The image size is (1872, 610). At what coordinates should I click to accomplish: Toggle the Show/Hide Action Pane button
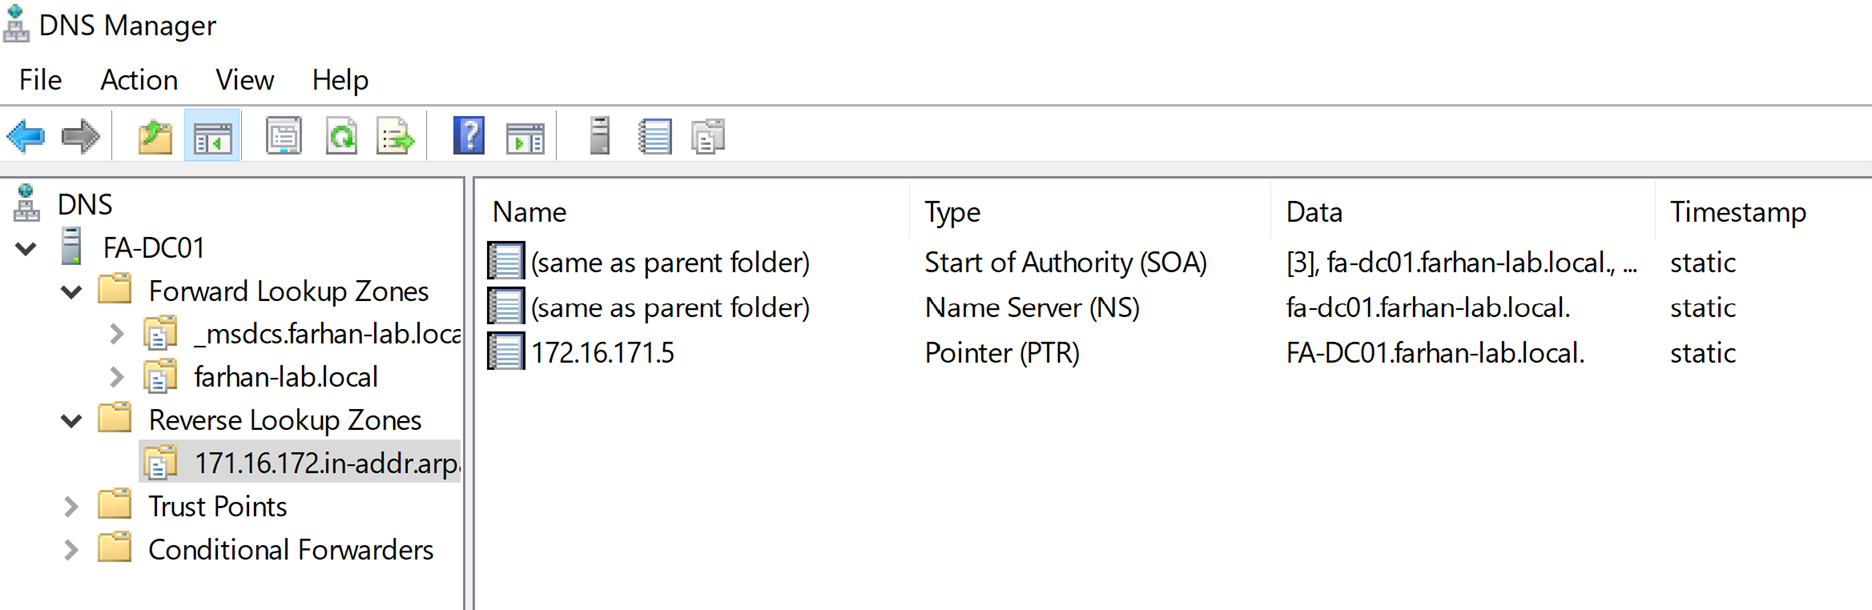click(x=525, y=136)
